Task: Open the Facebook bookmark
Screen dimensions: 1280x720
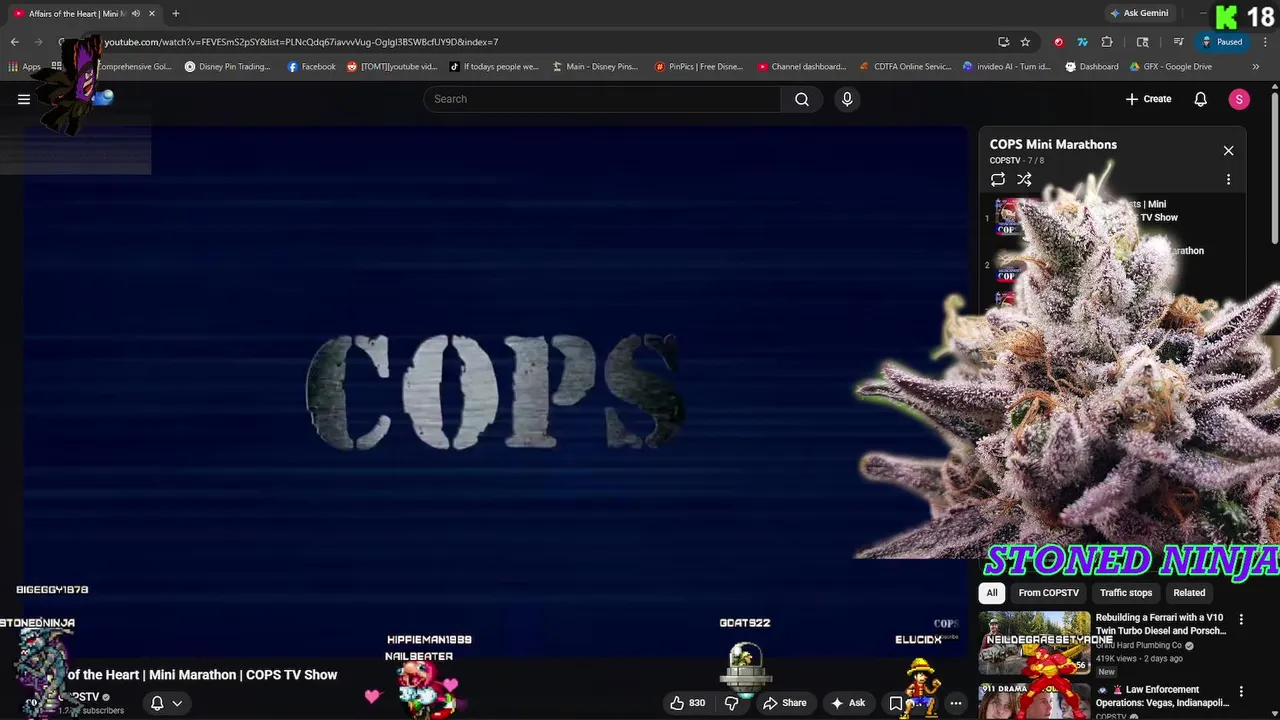Action: [311, 67]
